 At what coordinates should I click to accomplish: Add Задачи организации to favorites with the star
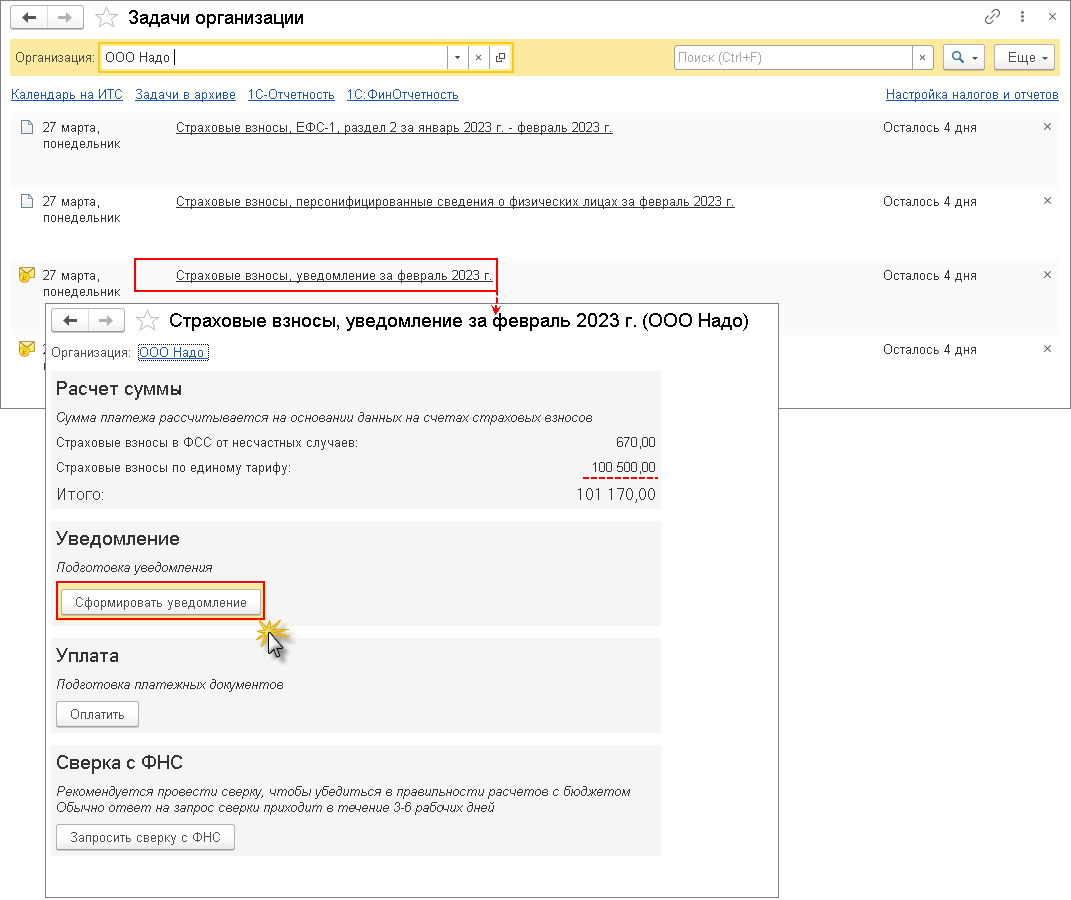point(105,18)
